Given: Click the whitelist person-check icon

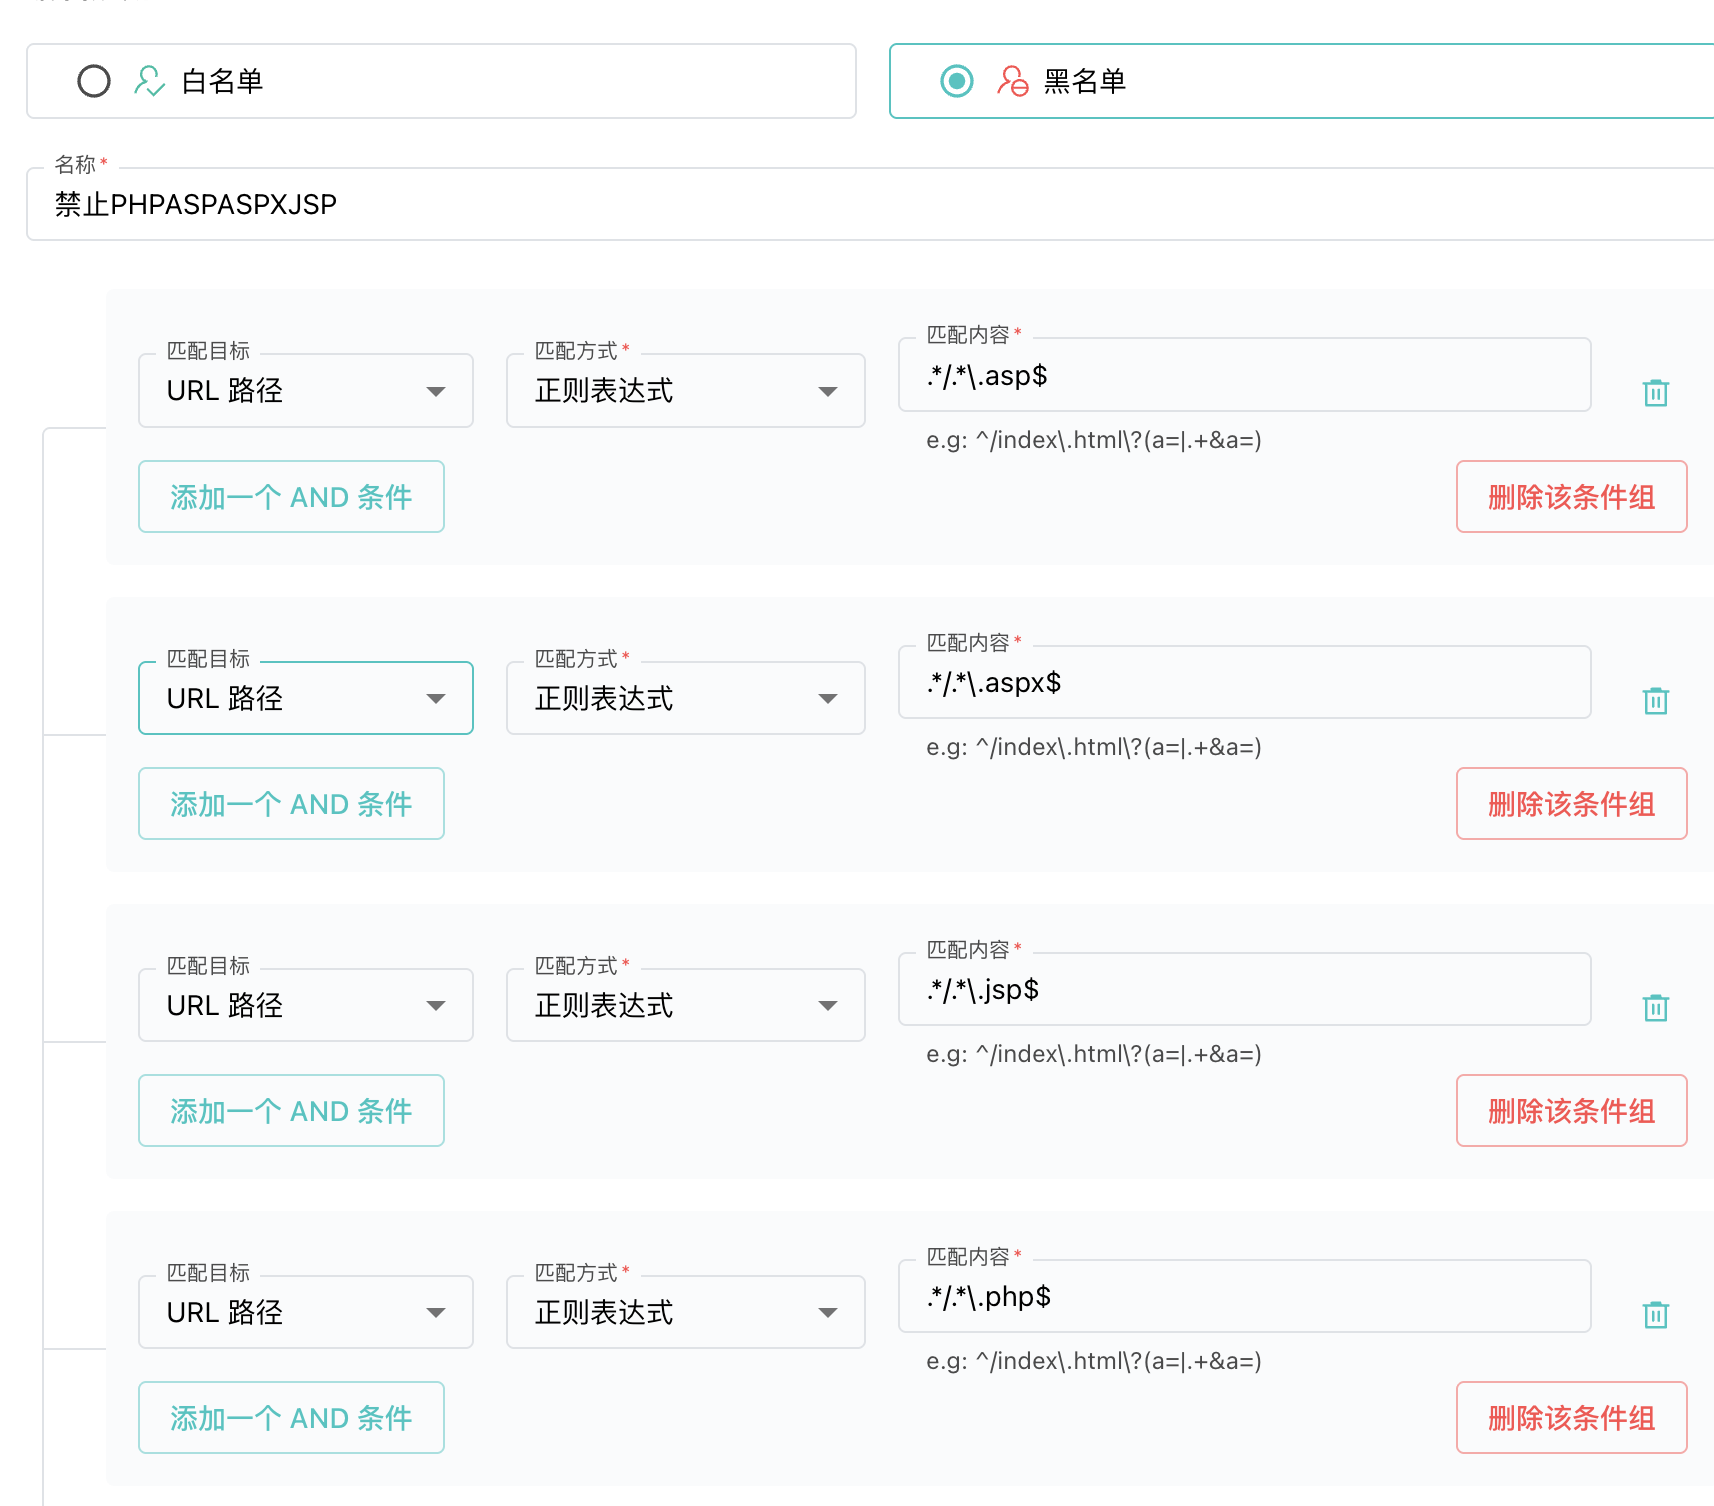Looking at the screenshot, I should click(149, 81).
